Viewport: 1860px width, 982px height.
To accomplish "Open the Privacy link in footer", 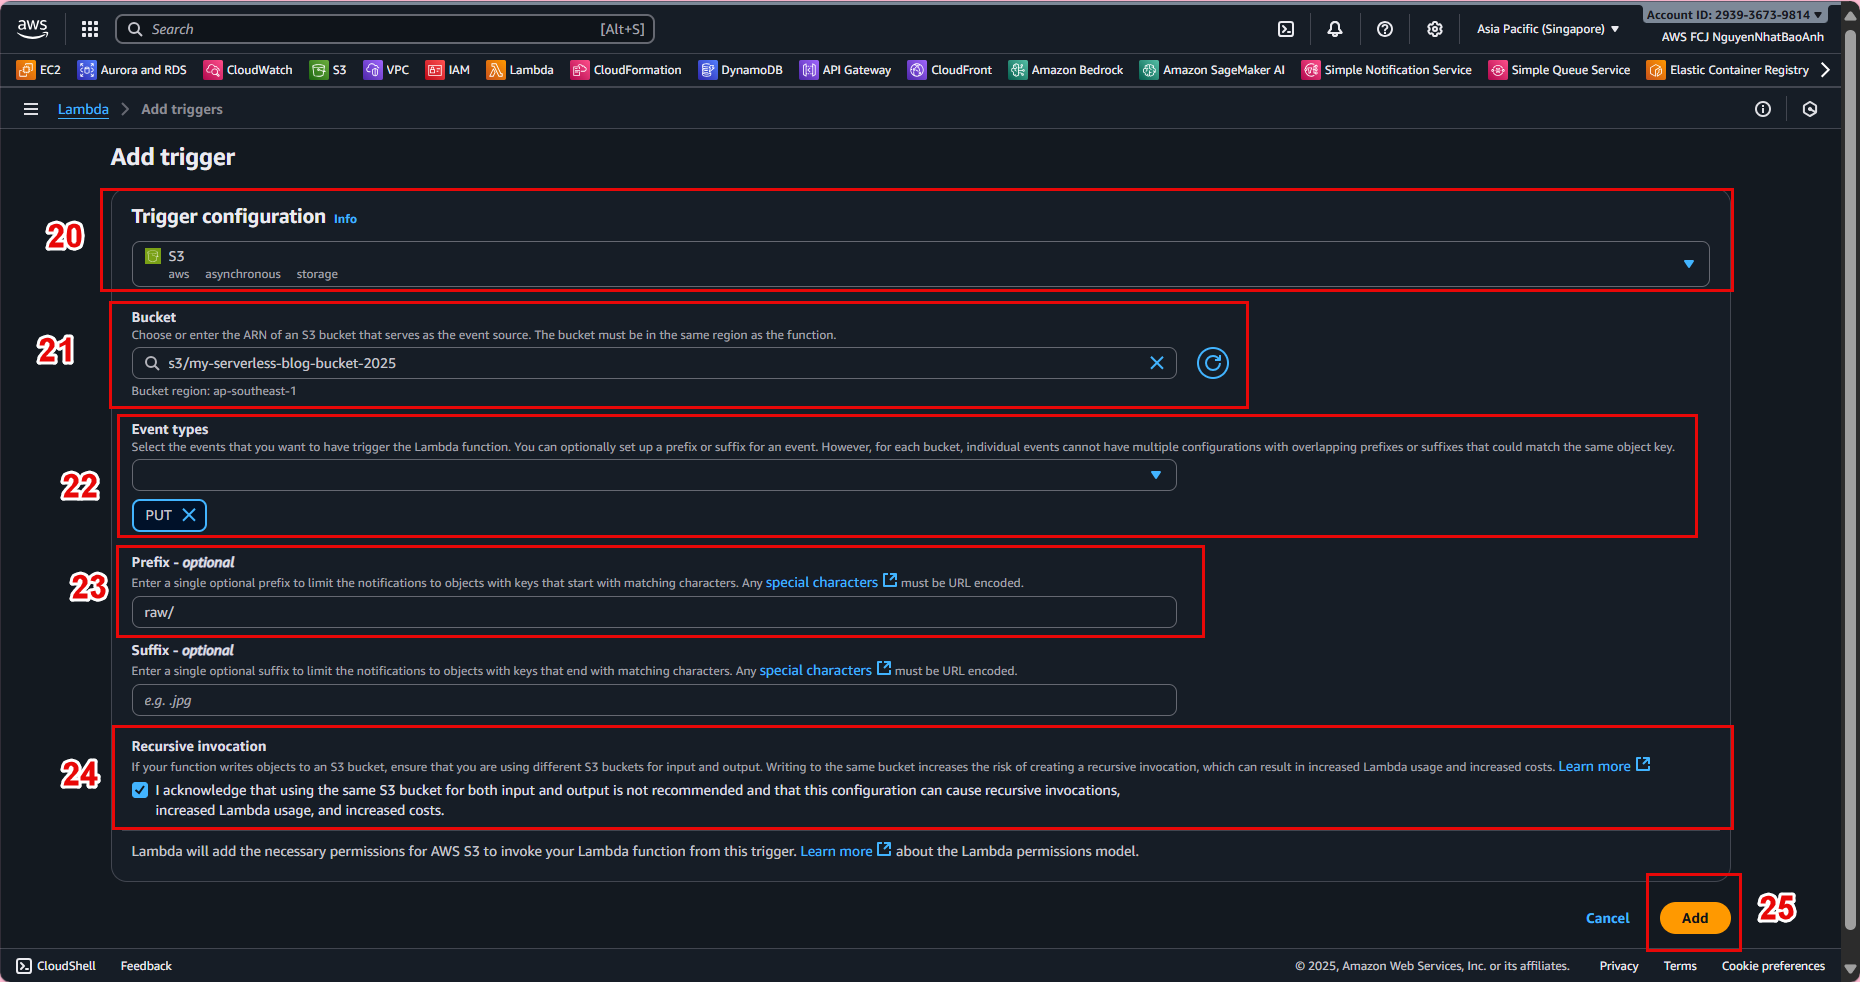I will pyautogui.click(x=1619, y=966).
